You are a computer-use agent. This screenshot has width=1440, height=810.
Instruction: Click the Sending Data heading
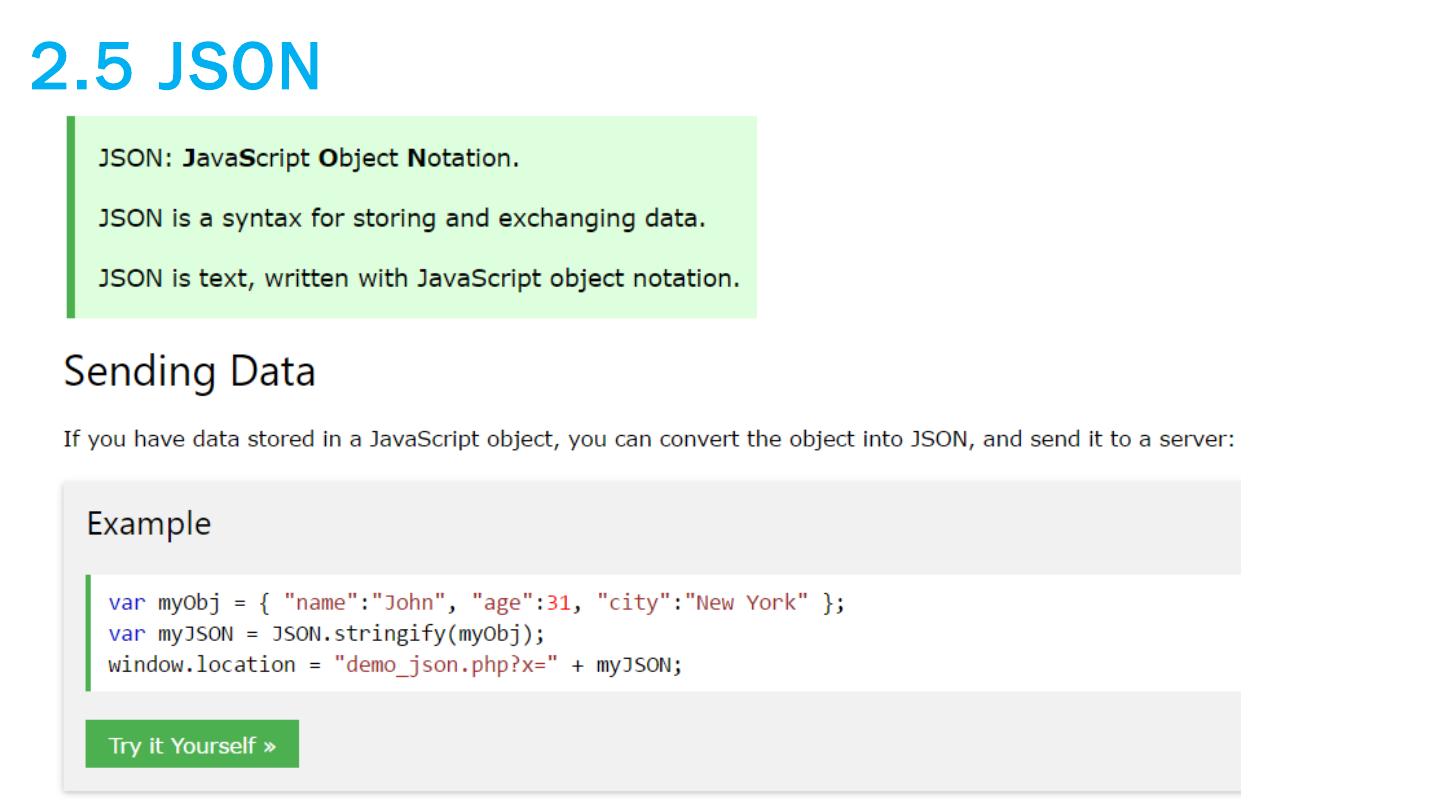pyautogui.click(x=189, y=371)
